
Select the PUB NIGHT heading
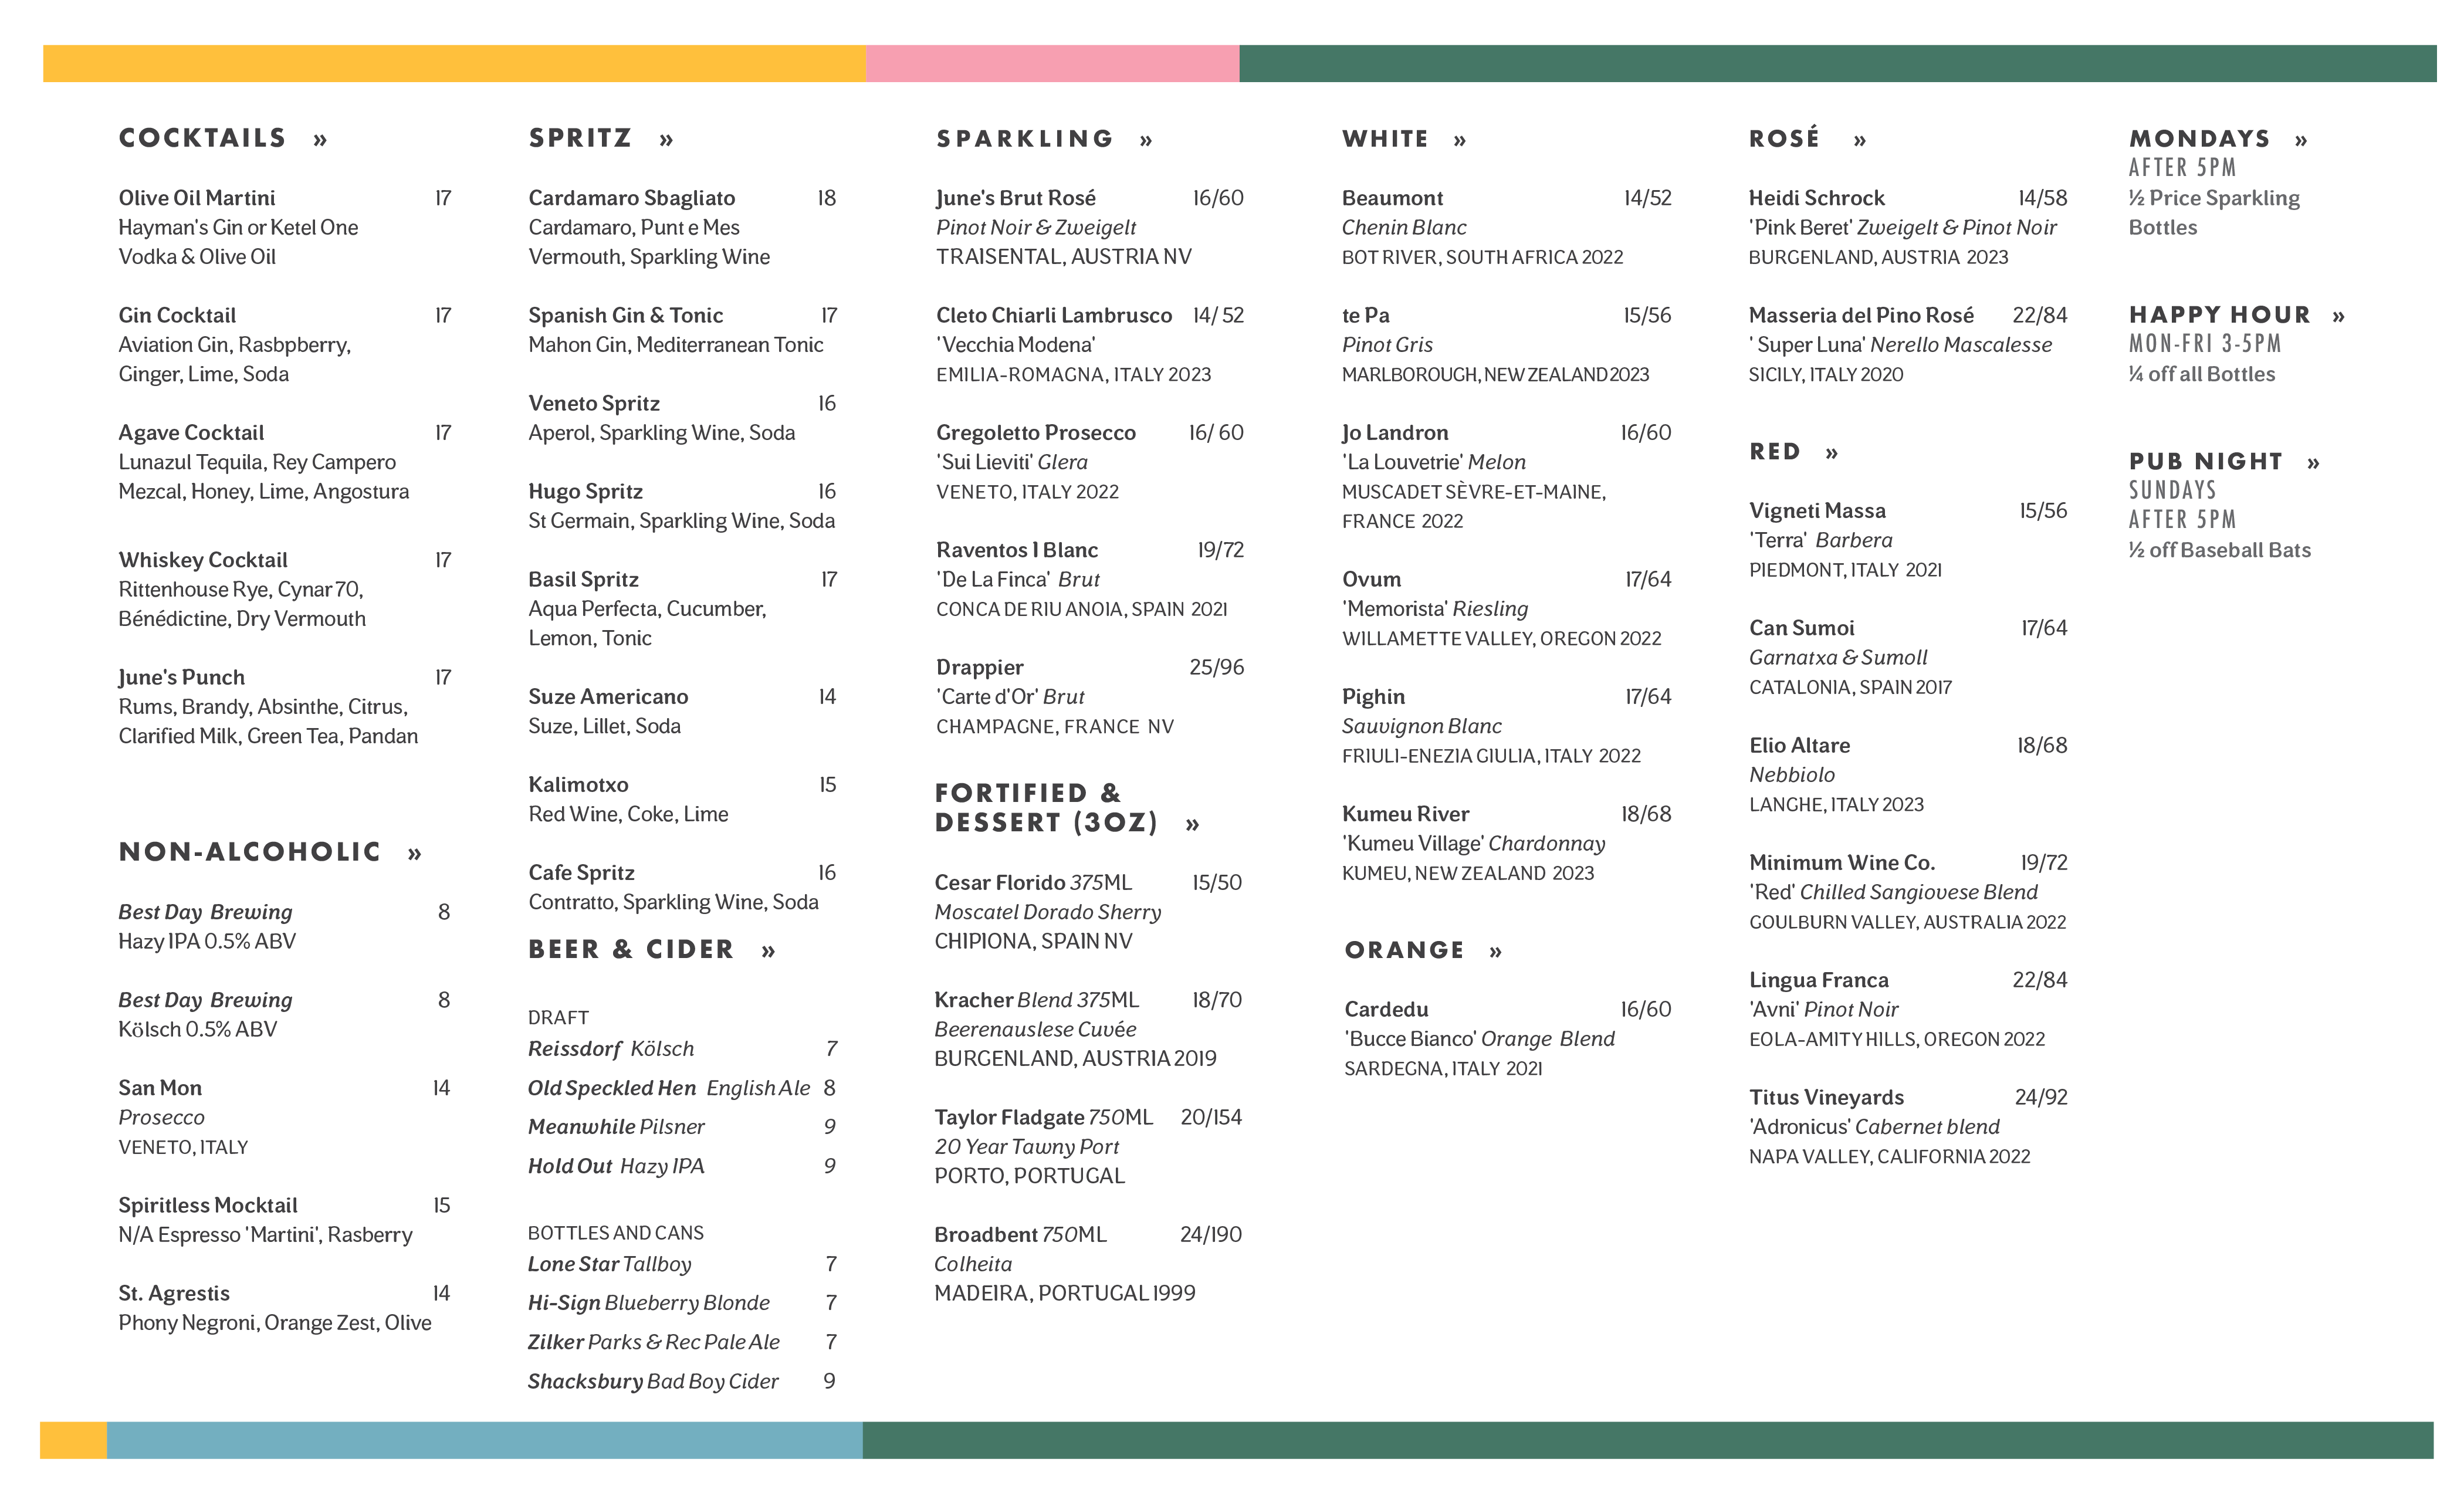point(2206,461)
